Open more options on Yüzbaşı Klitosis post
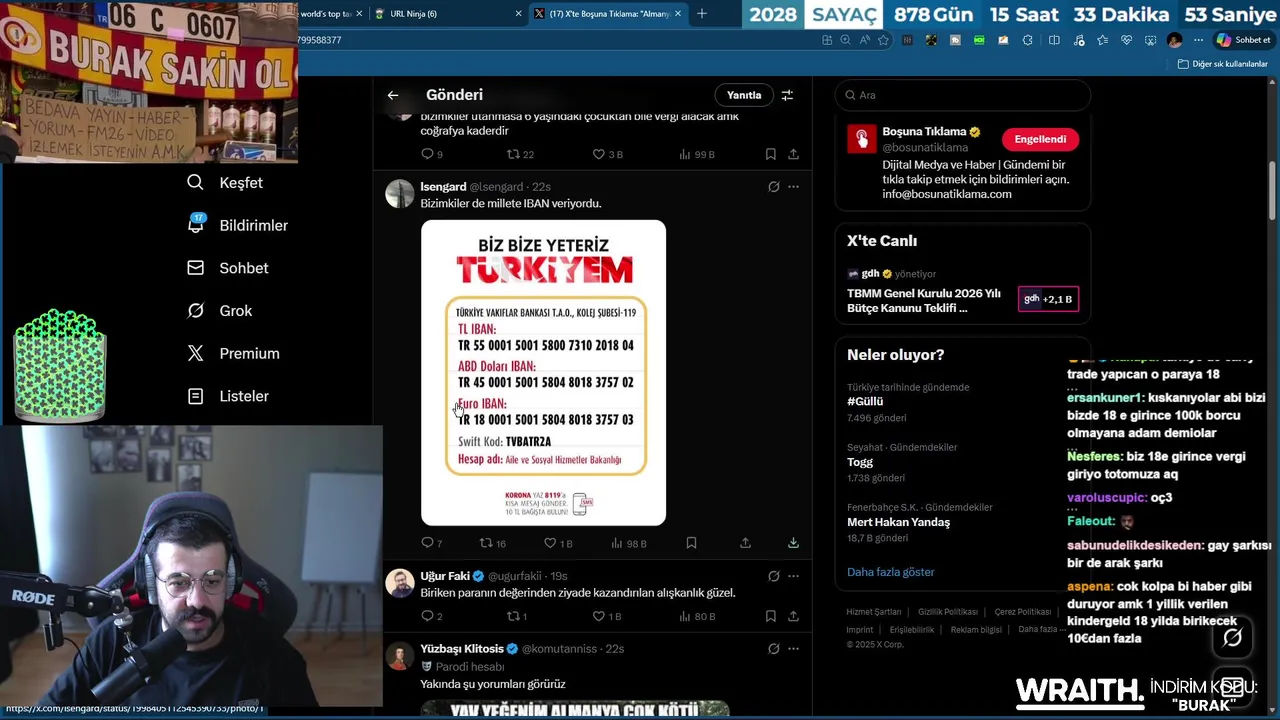Image resolution: width=1280 pixels, height=720 pixels. point(793,649)
